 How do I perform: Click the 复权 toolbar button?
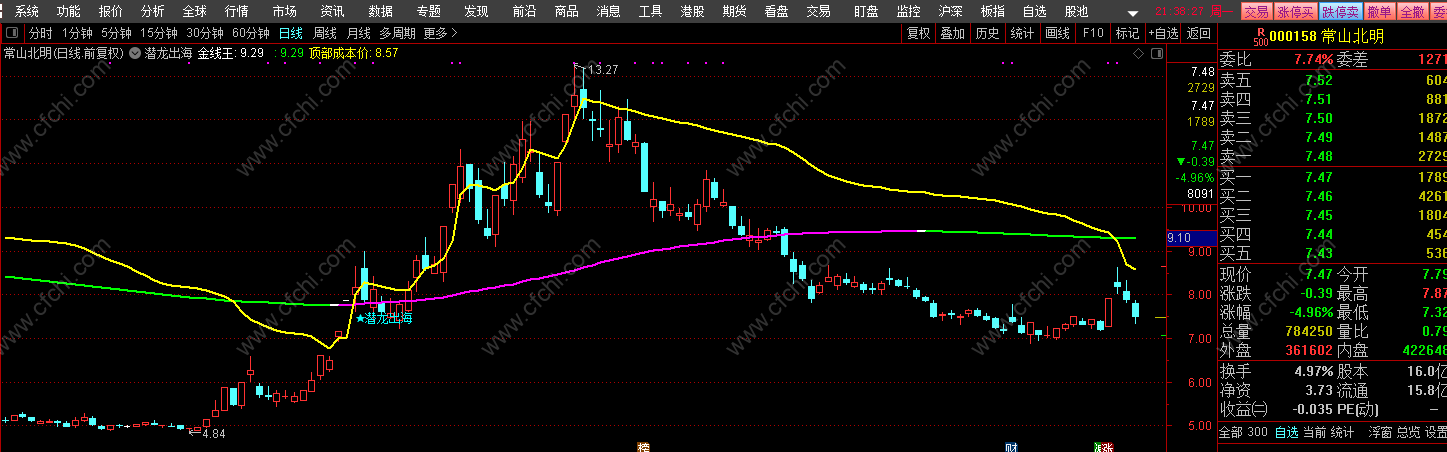tap(919, 33)
